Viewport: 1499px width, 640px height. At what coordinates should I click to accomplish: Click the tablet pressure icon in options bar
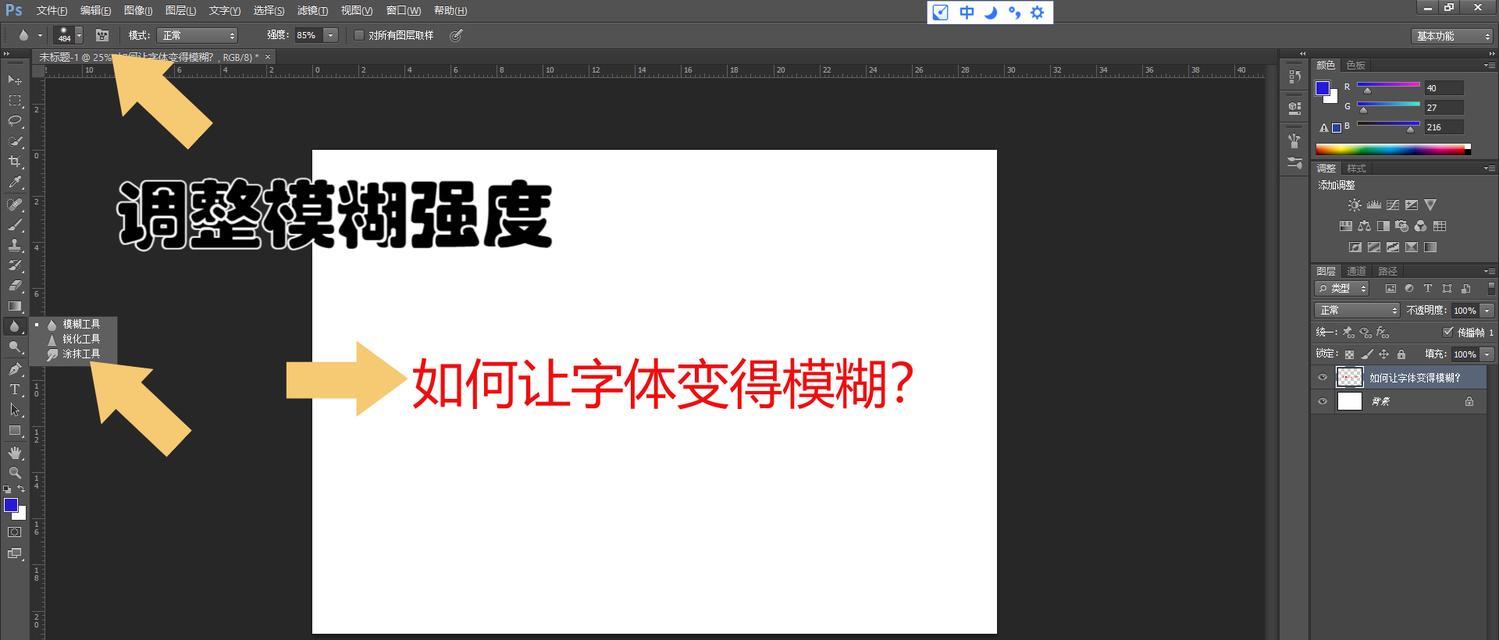point(456,35)
